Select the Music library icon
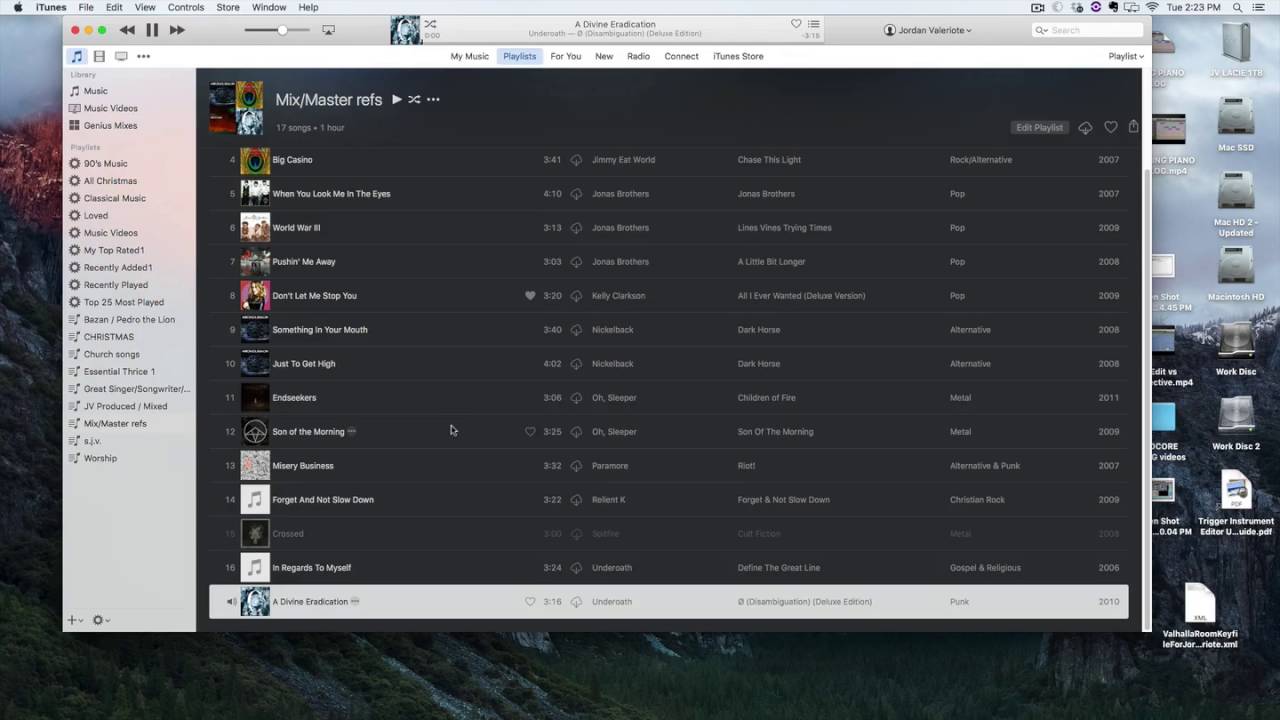The image size is (1280, 720). point(77,56)
